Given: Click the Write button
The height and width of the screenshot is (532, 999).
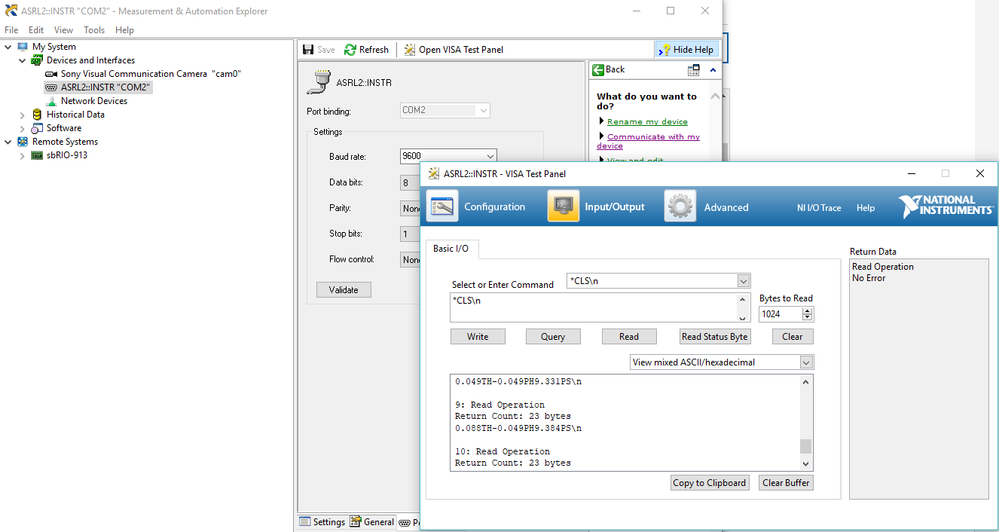Looking at the screenshot, I should coord(478,336).
